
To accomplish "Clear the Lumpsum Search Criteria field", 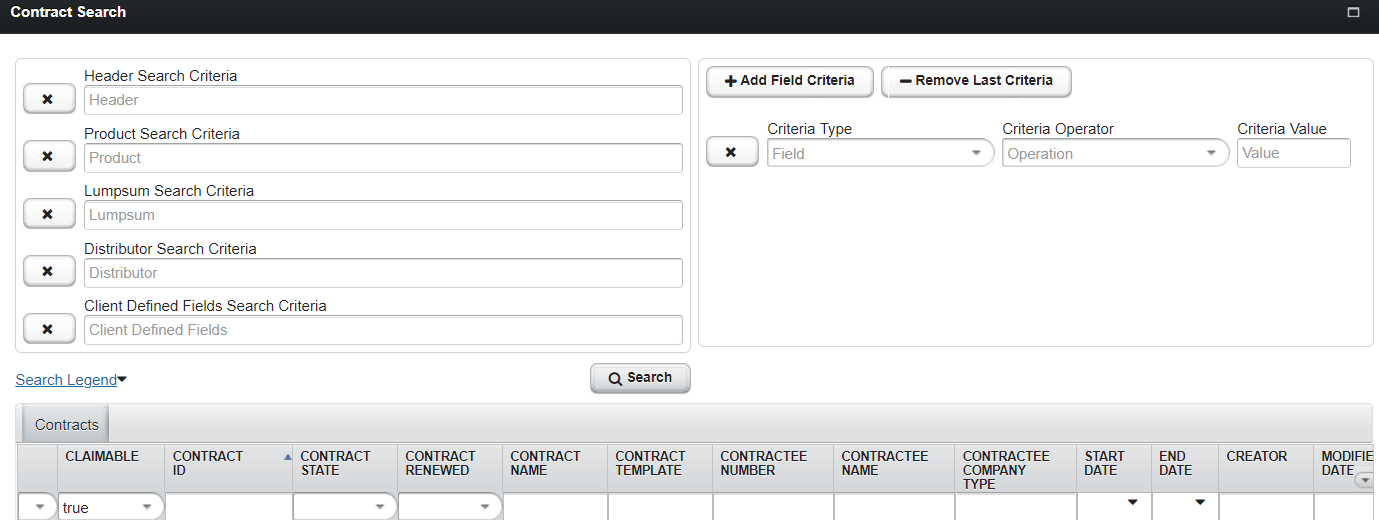I will pyautogui.click(x=49, y=214).
